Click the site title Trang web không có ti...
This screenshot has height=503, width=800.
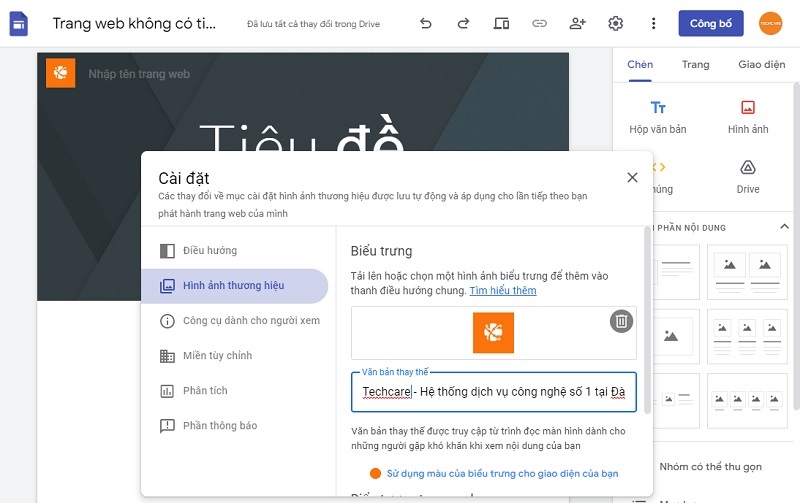click(134, 23)
